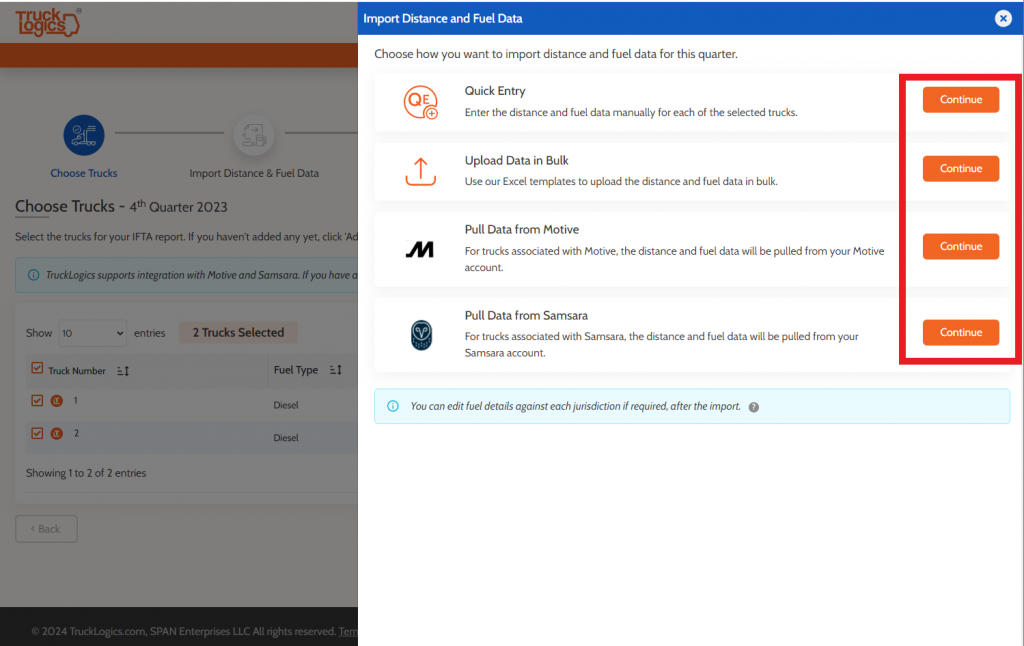Toggle the select-all Truck Number checkbox
Image resolution: width=1024 pixels, height=646 pixels.
(x=37, y=368)
